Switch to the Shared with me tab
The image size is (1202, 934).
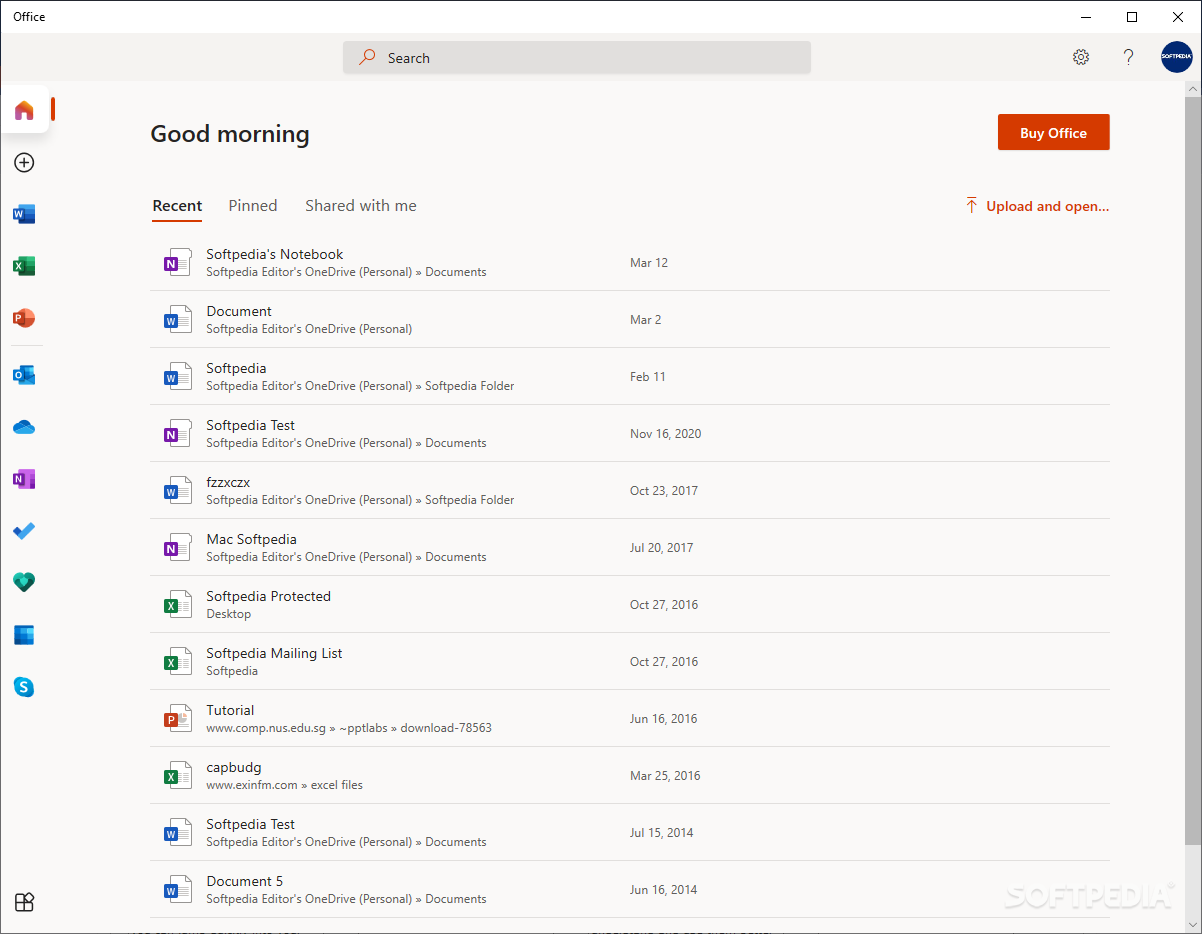pos(361,206)
